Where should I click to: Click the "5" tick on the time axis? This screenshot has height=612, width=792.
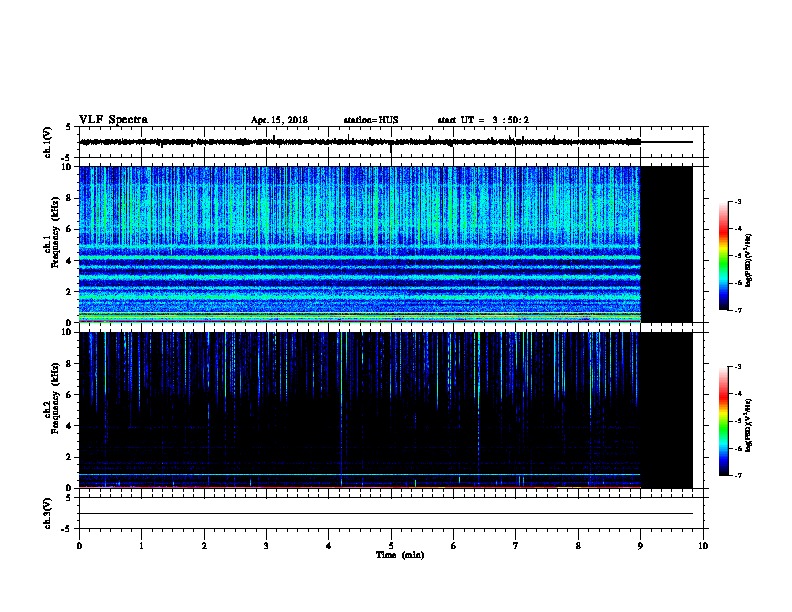391,546
